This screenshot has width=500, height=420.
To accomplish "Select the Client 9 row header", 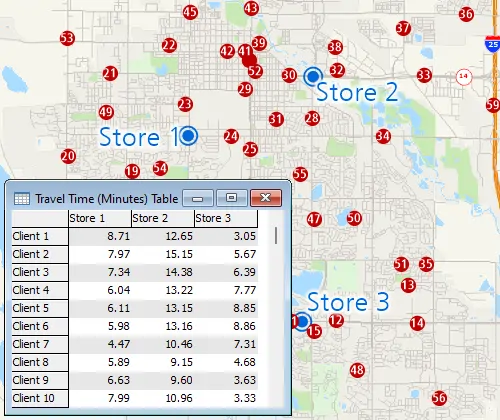I will [40, 381].
